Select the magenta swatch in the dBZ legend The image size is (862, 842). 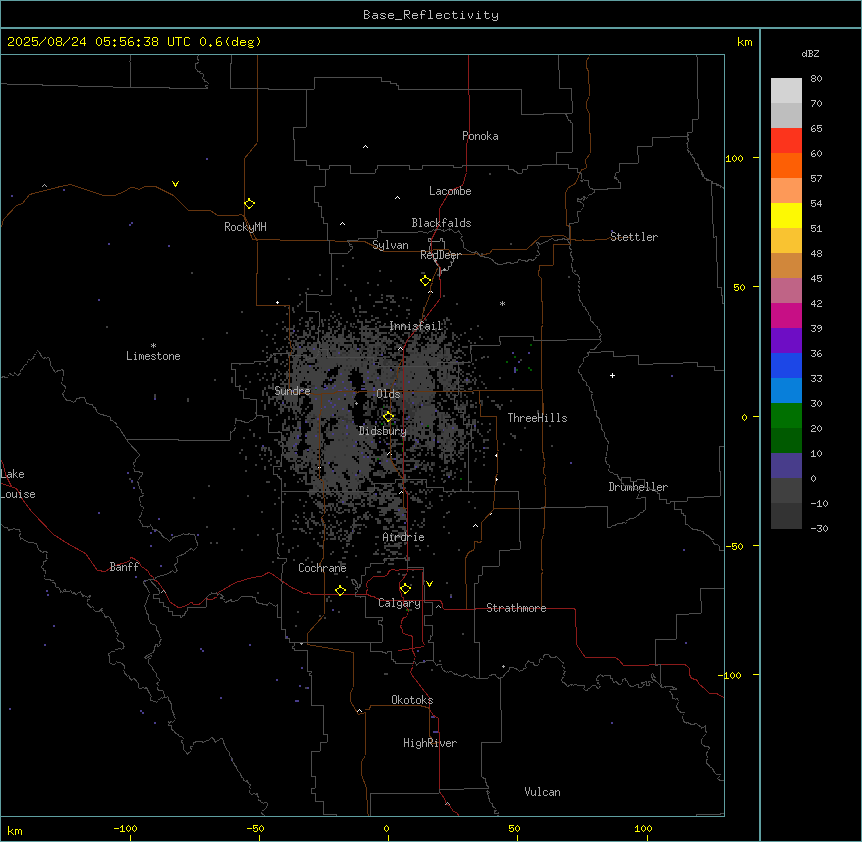786,315
